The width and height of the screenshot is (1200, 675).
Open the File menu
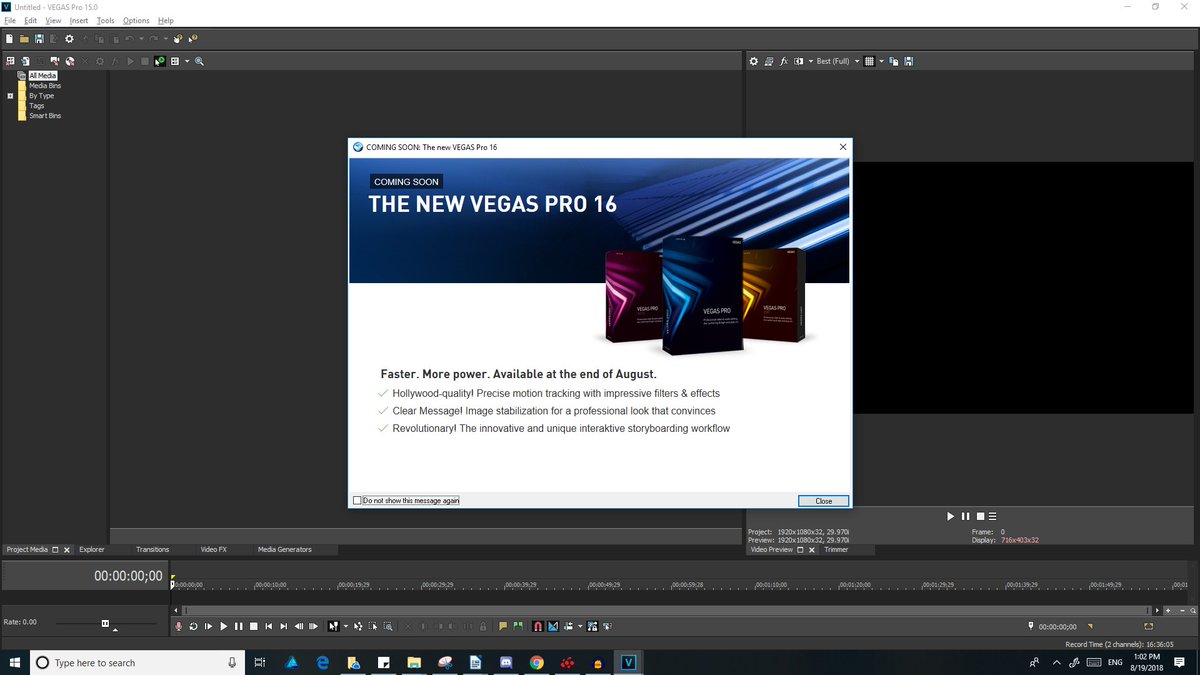point(10,20)
